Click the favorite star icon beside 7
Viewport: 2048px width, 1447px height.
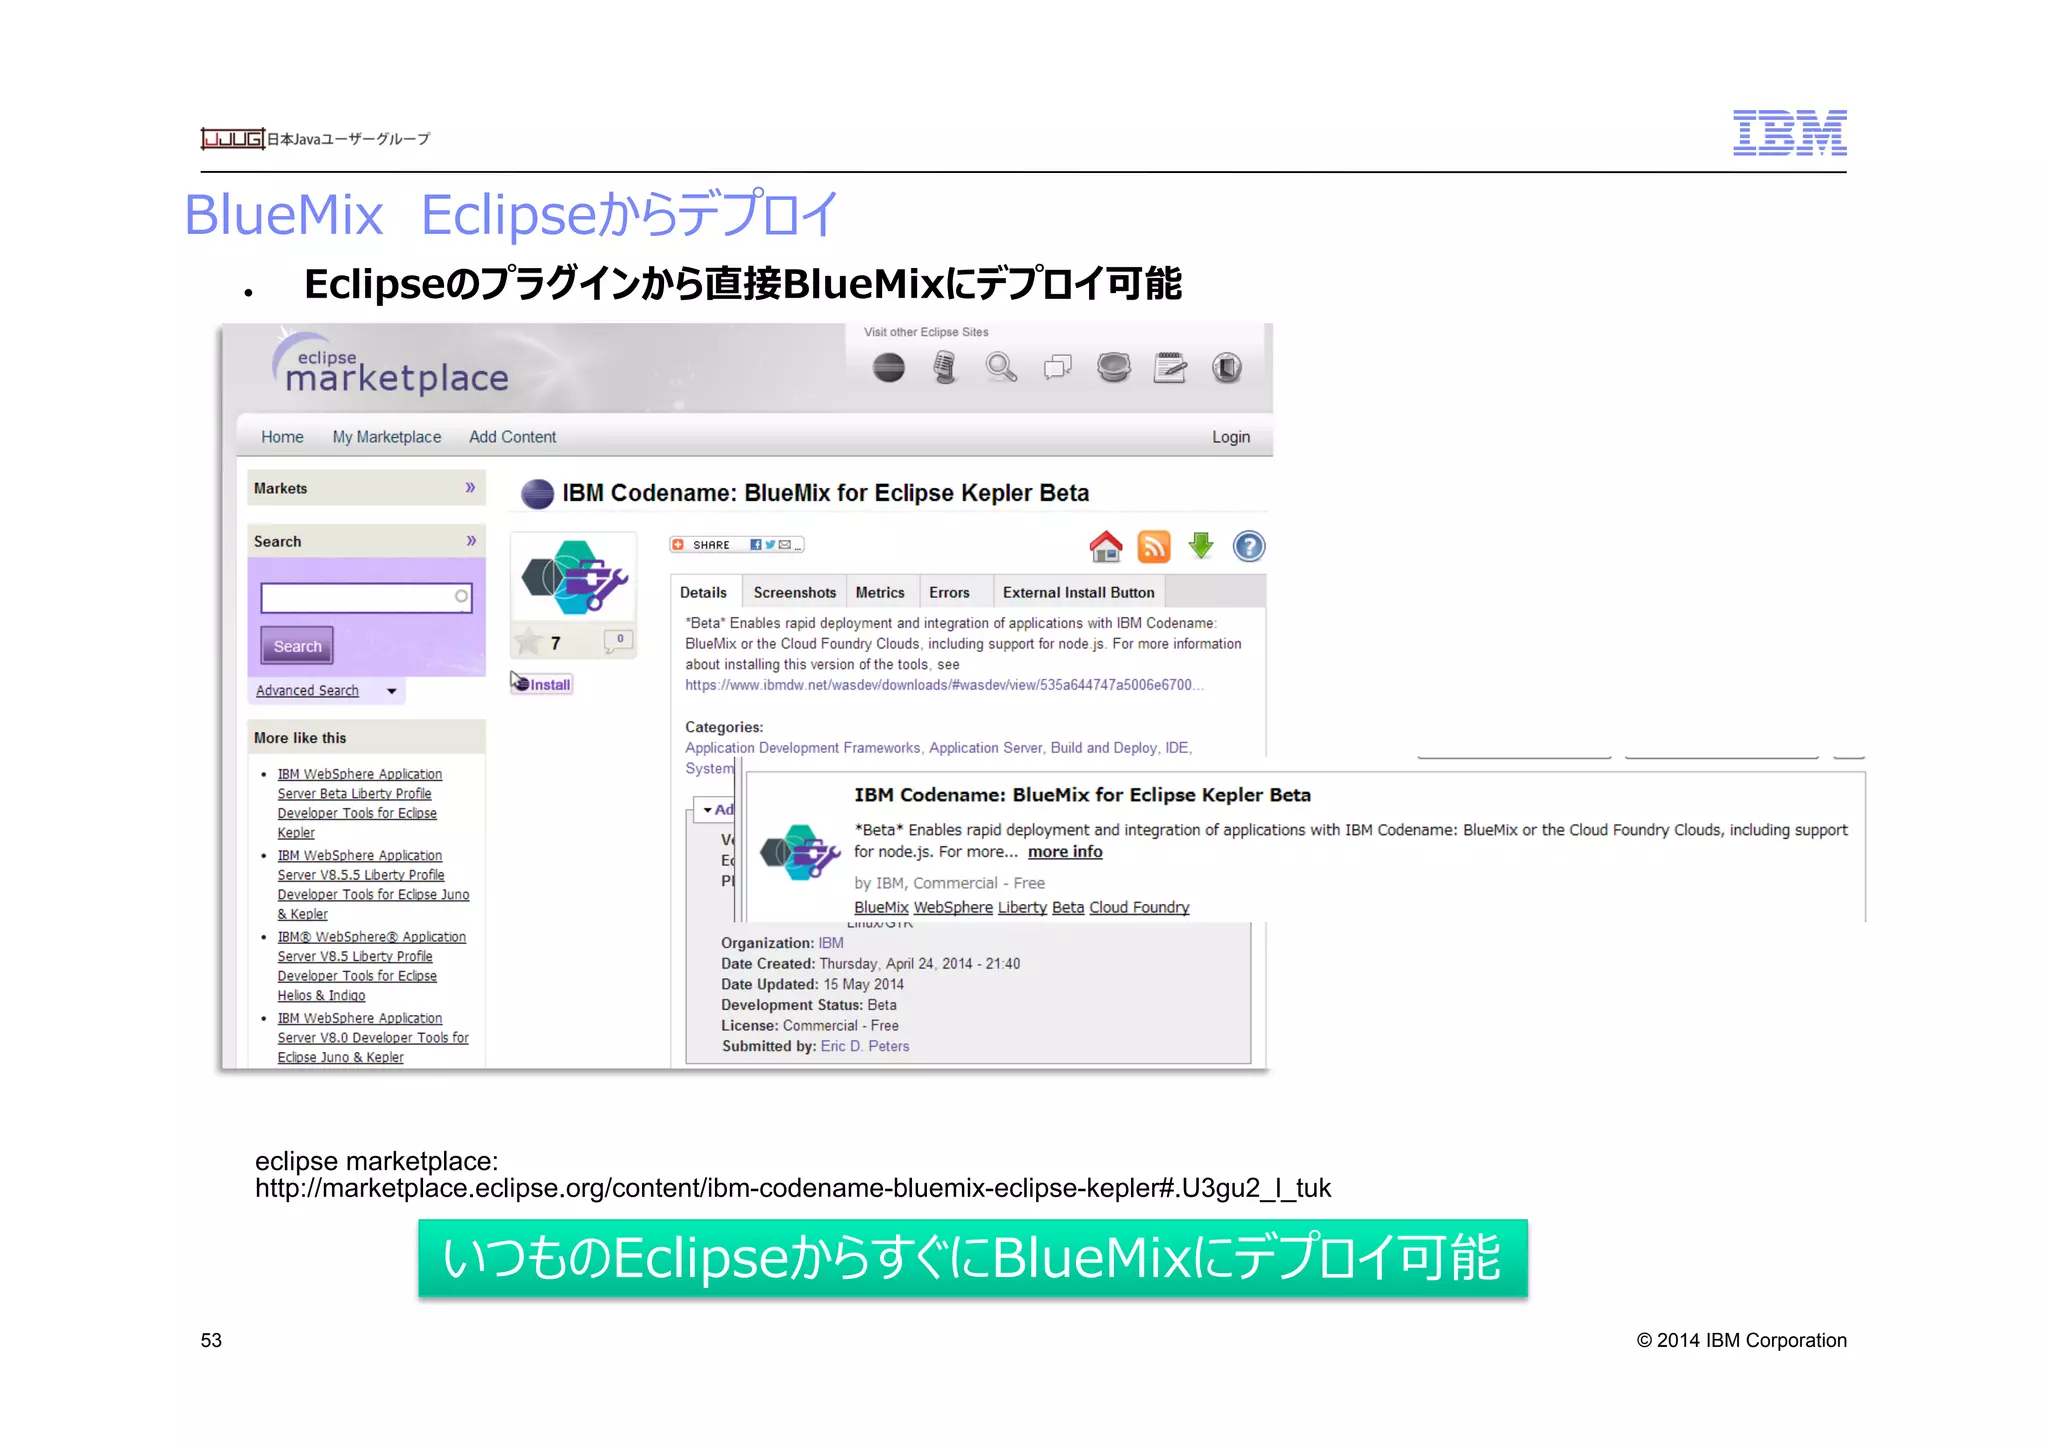[x=527, y=641]
